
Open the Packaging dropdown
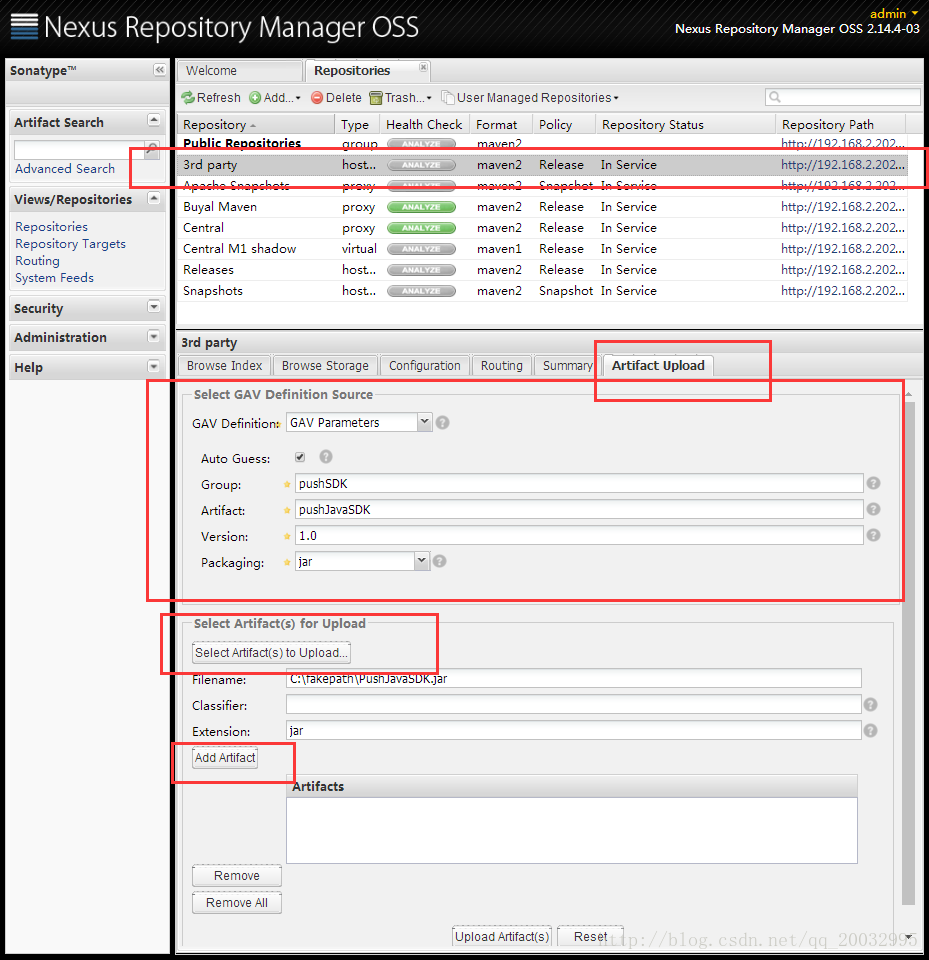421,561
